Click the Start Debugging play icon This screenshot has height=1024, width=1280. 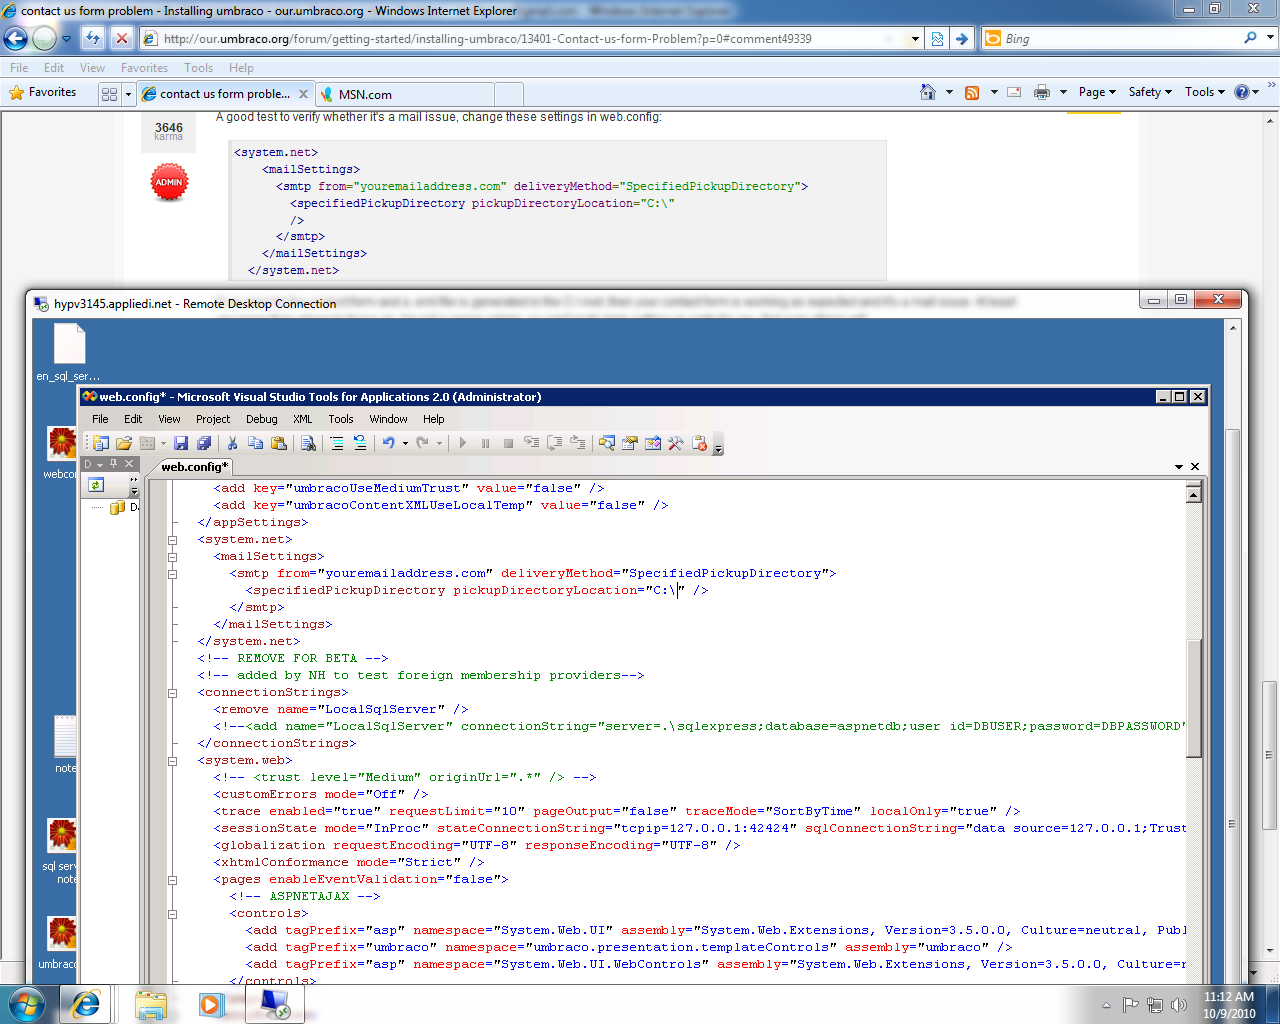462,443
